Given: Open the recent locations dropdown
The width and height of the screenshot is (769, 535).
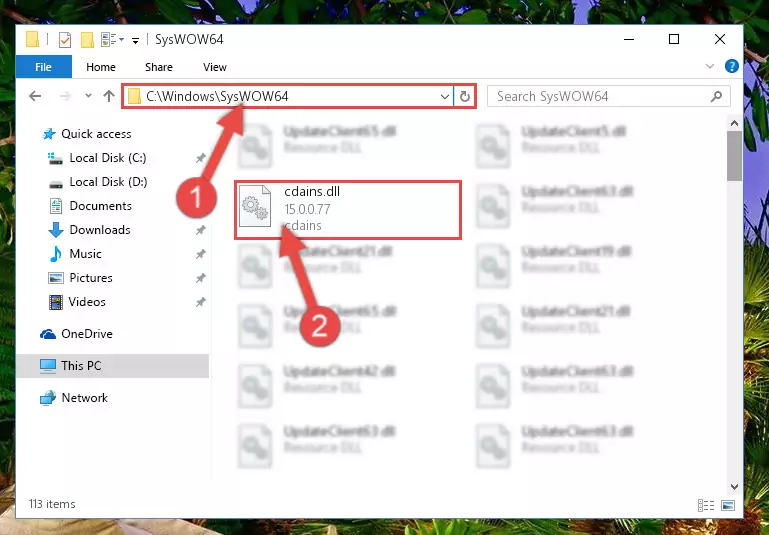Looking at the screenshot, I should (x=88, y=96).
